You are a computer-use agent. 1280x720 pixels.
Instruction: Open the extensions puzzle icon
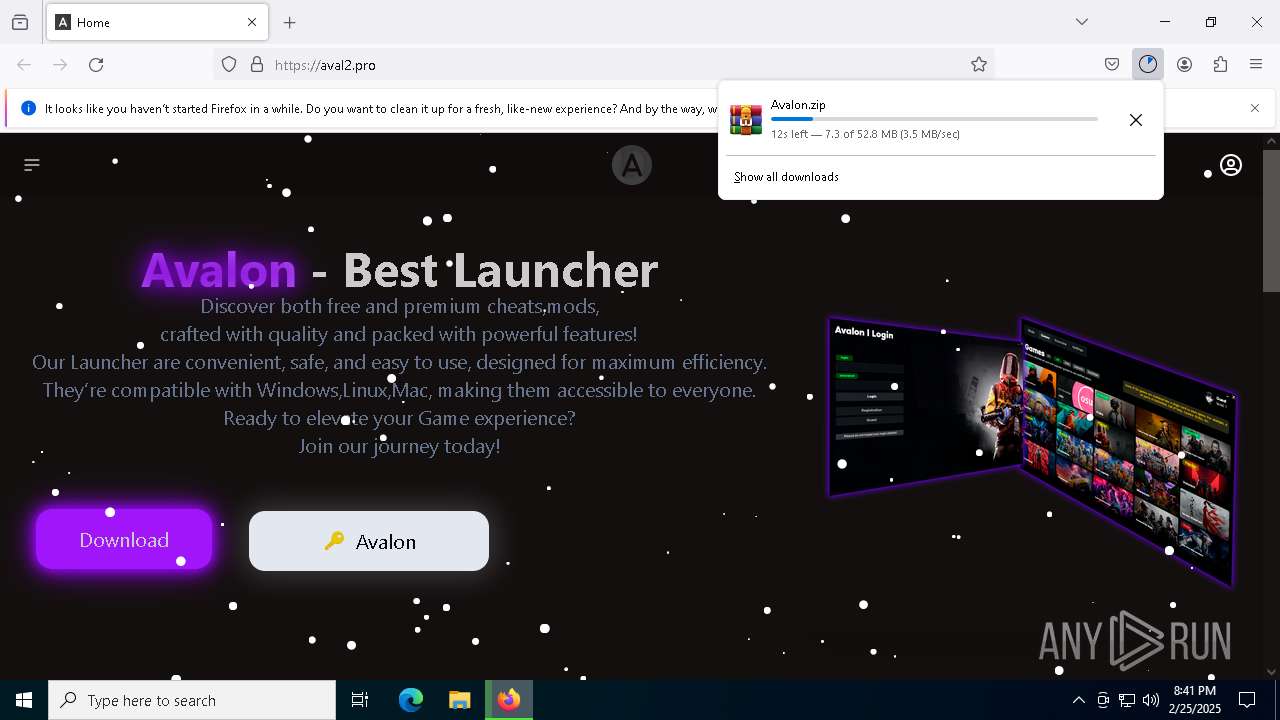tap(1220, 65)
